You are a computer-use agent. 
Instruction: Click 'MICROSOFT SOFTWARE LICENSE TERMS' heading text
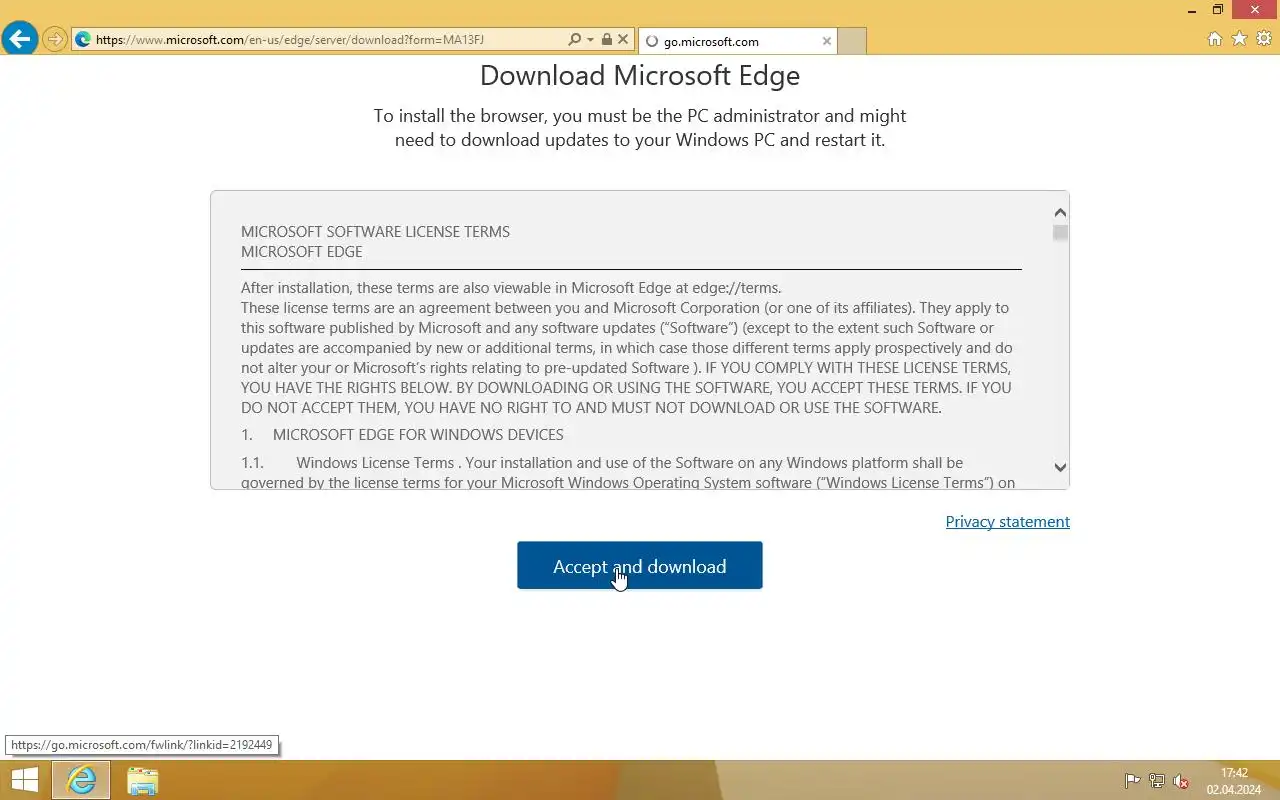375,231
